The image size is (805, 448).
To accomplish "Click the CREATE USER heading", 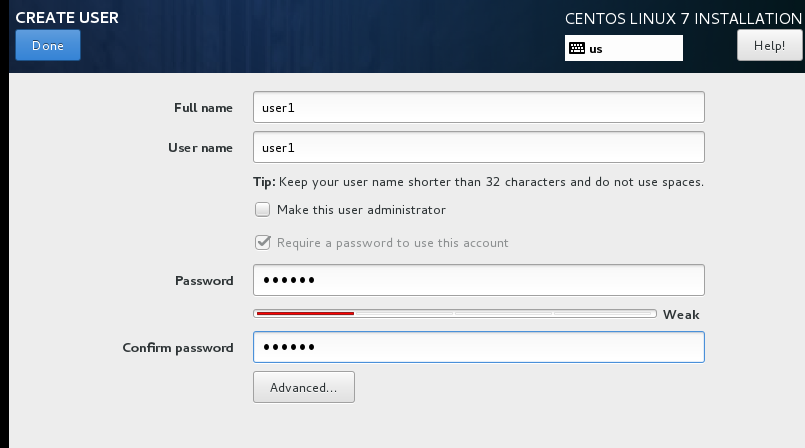I will point(67,17).
